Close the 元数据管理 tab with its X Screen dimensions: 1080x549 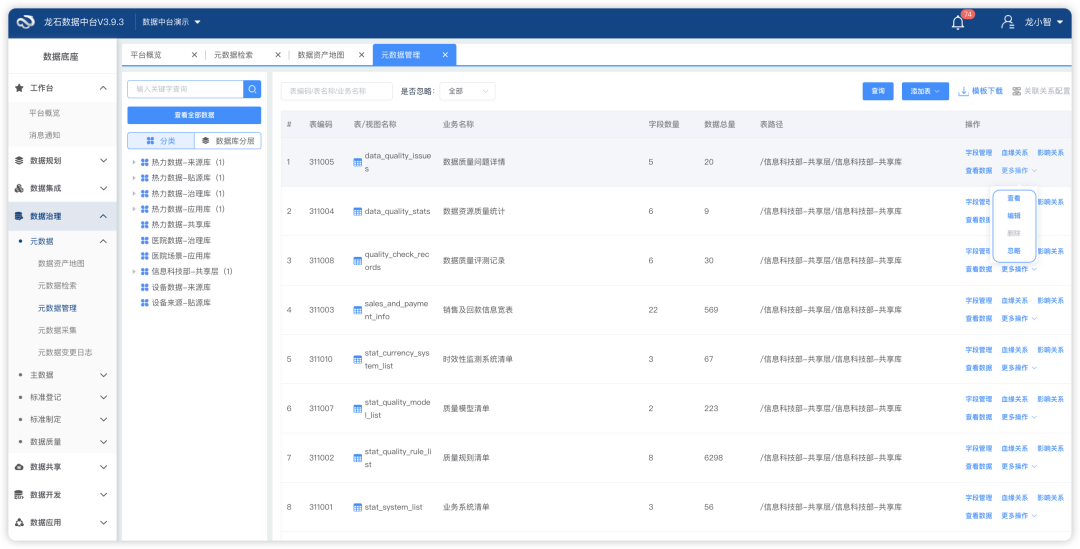pyautogui.click(x=445, y=54)
